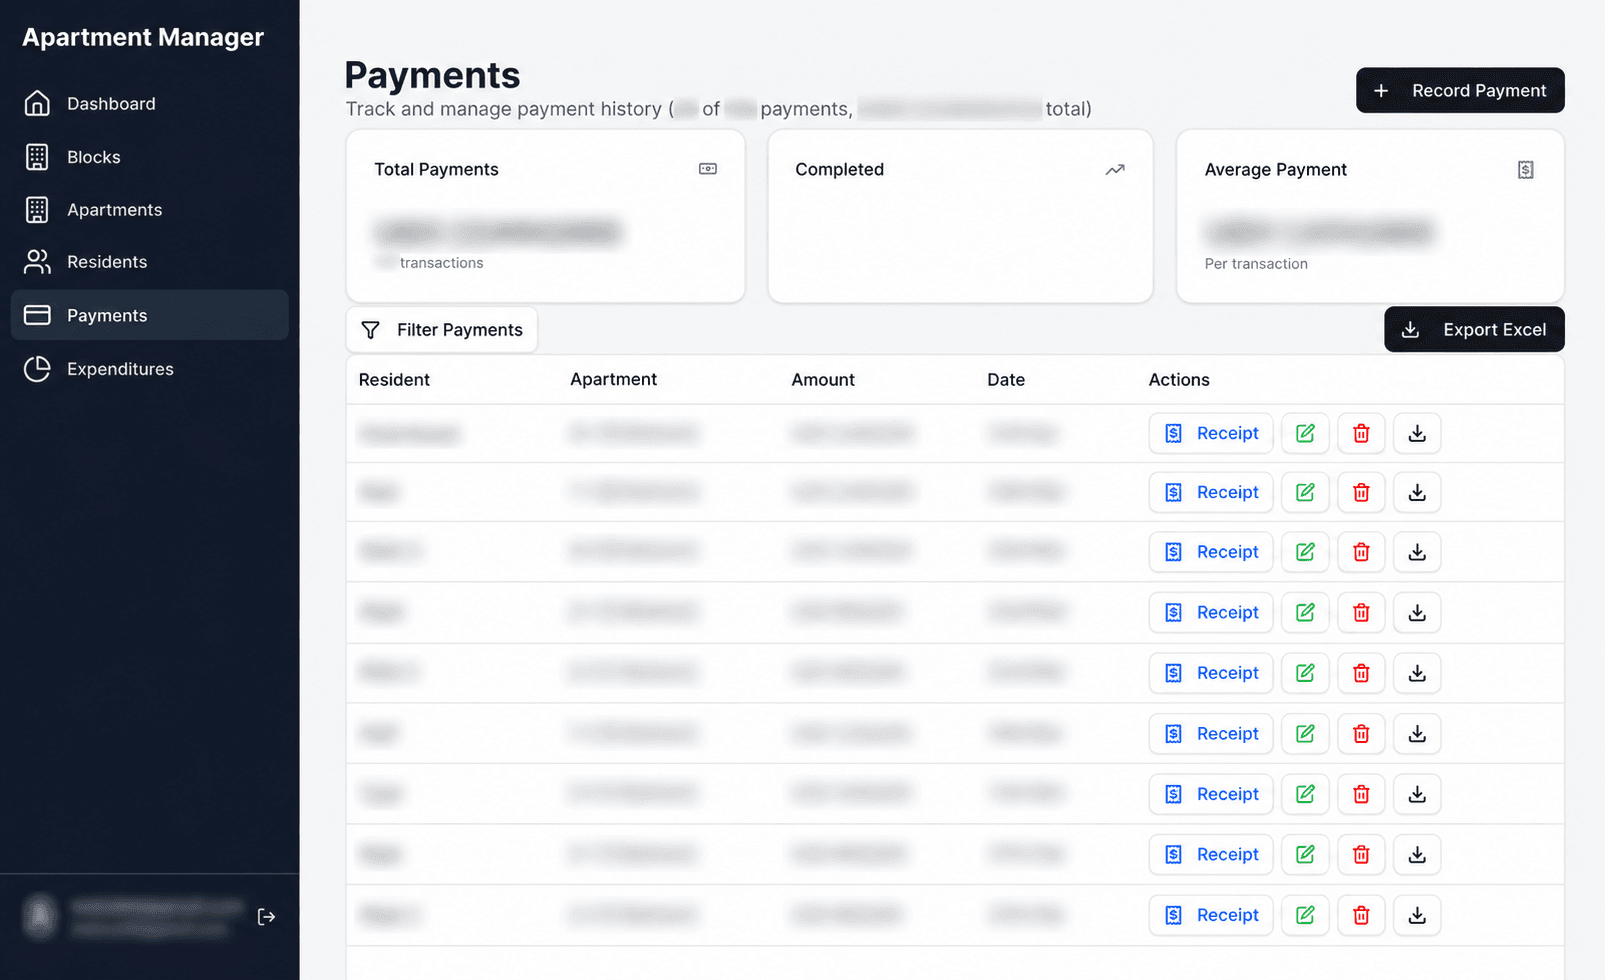Click download icon in the third row
This screenshot has height=980, width=1605.
point(1417,552)
